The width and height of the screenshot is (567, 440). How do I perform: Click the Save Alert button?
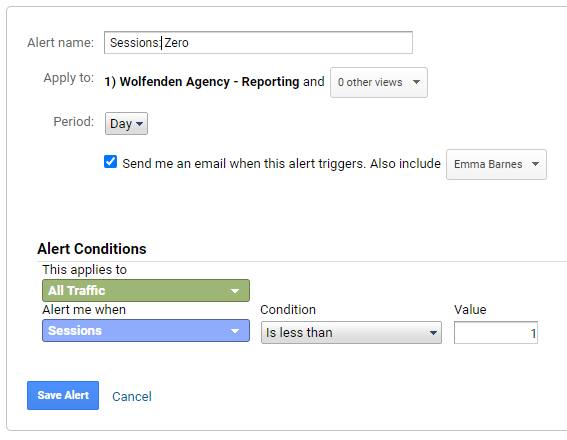pos(63,396)
